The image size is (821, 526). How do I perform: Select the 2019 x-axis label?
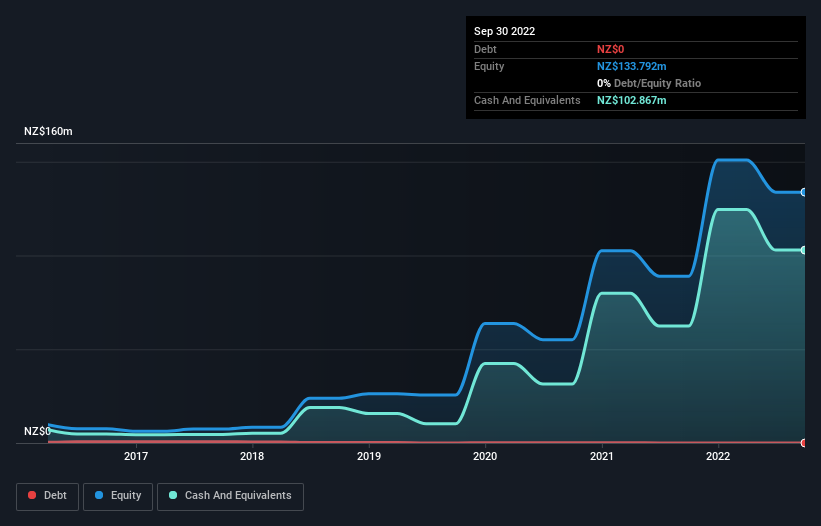point(369,456)
